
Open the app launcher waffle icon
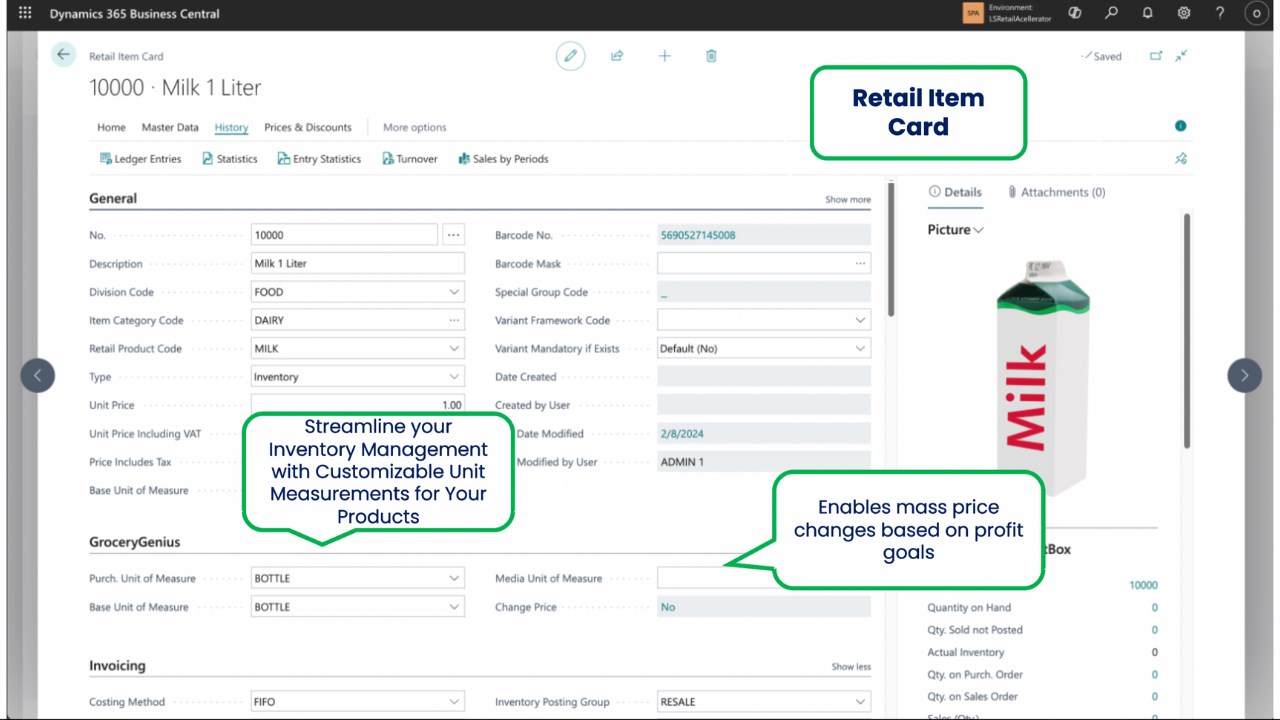point(25,14)
